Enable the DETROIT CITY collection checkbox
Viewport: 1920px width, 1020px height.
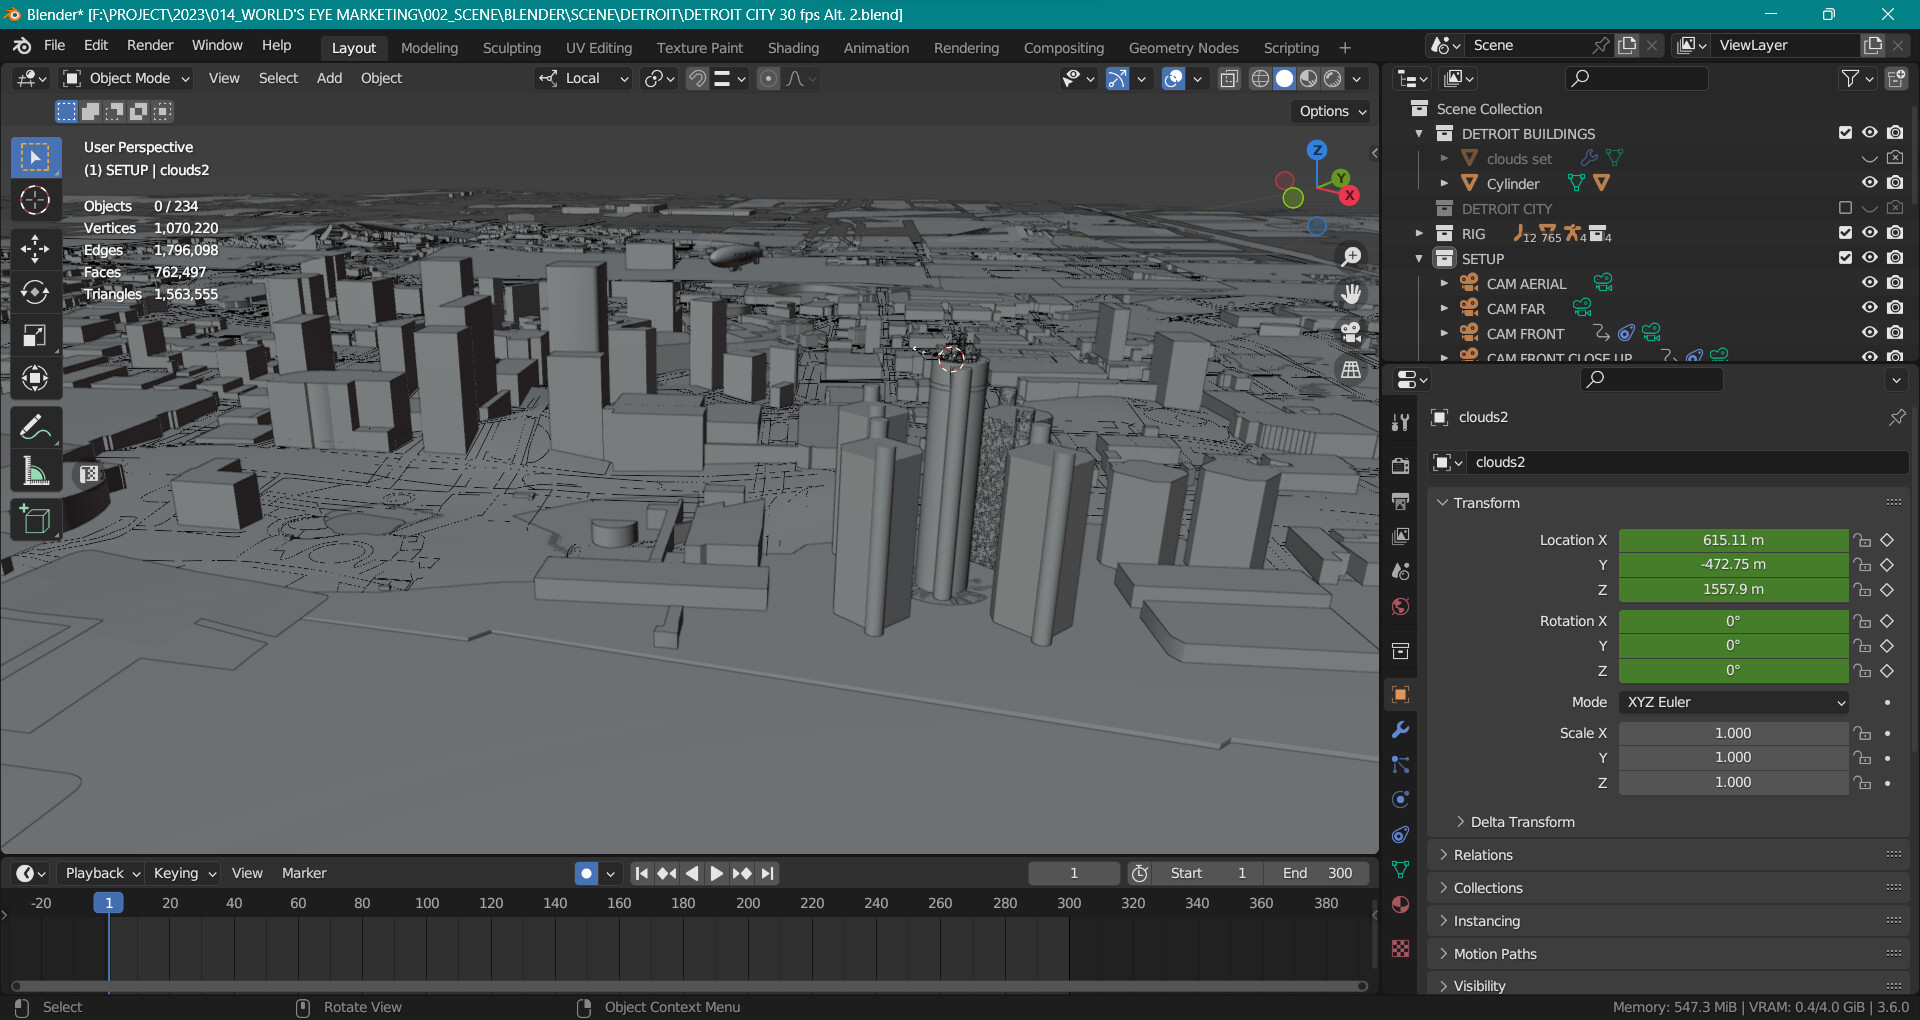click(1845, 208)
